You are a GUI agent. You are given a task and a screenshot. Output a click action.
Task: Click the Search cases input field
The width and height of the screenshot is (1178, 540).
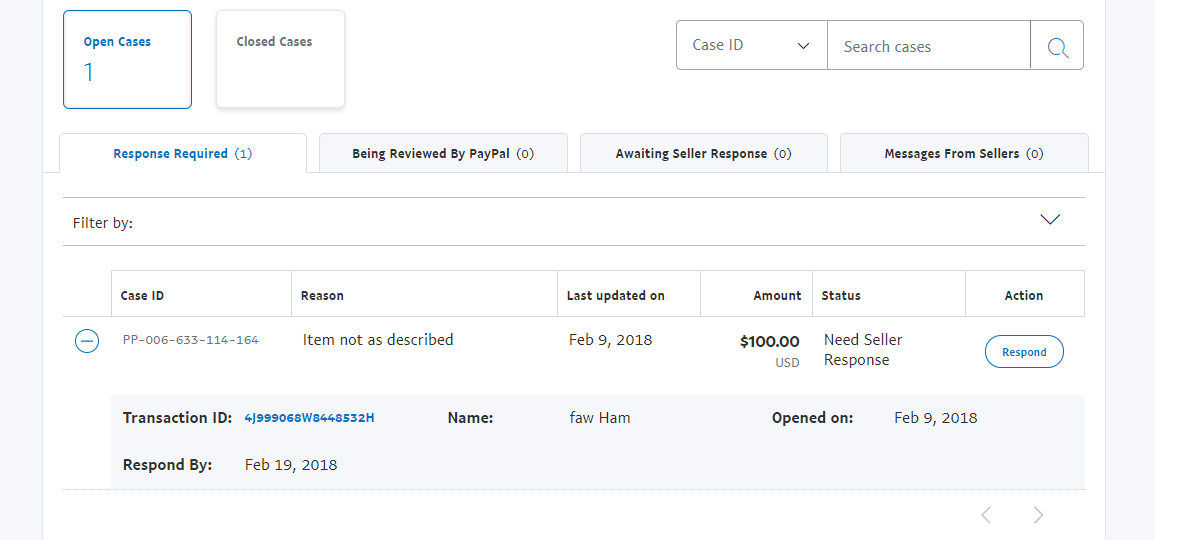click(x=928, y=46)
